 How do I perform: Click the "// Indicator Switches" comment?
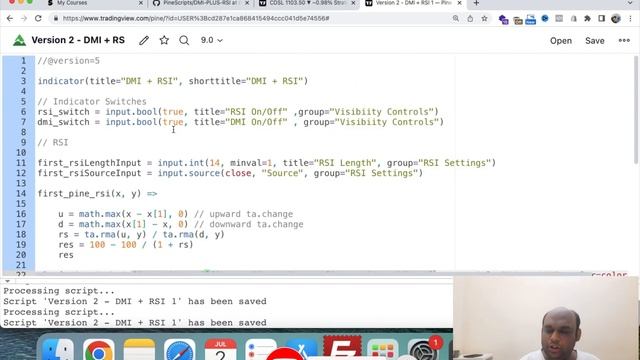click(x=92, y=102)
